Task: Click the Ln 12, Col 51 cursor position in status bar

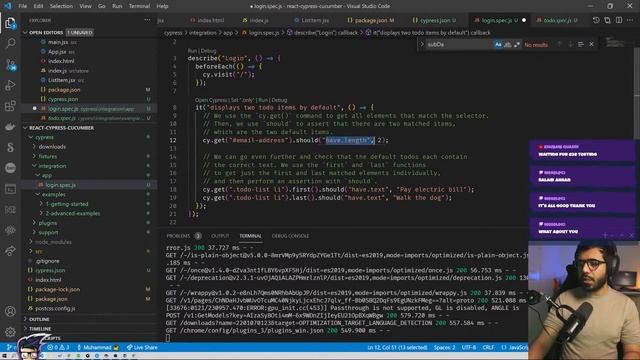Action: point(397,347)
